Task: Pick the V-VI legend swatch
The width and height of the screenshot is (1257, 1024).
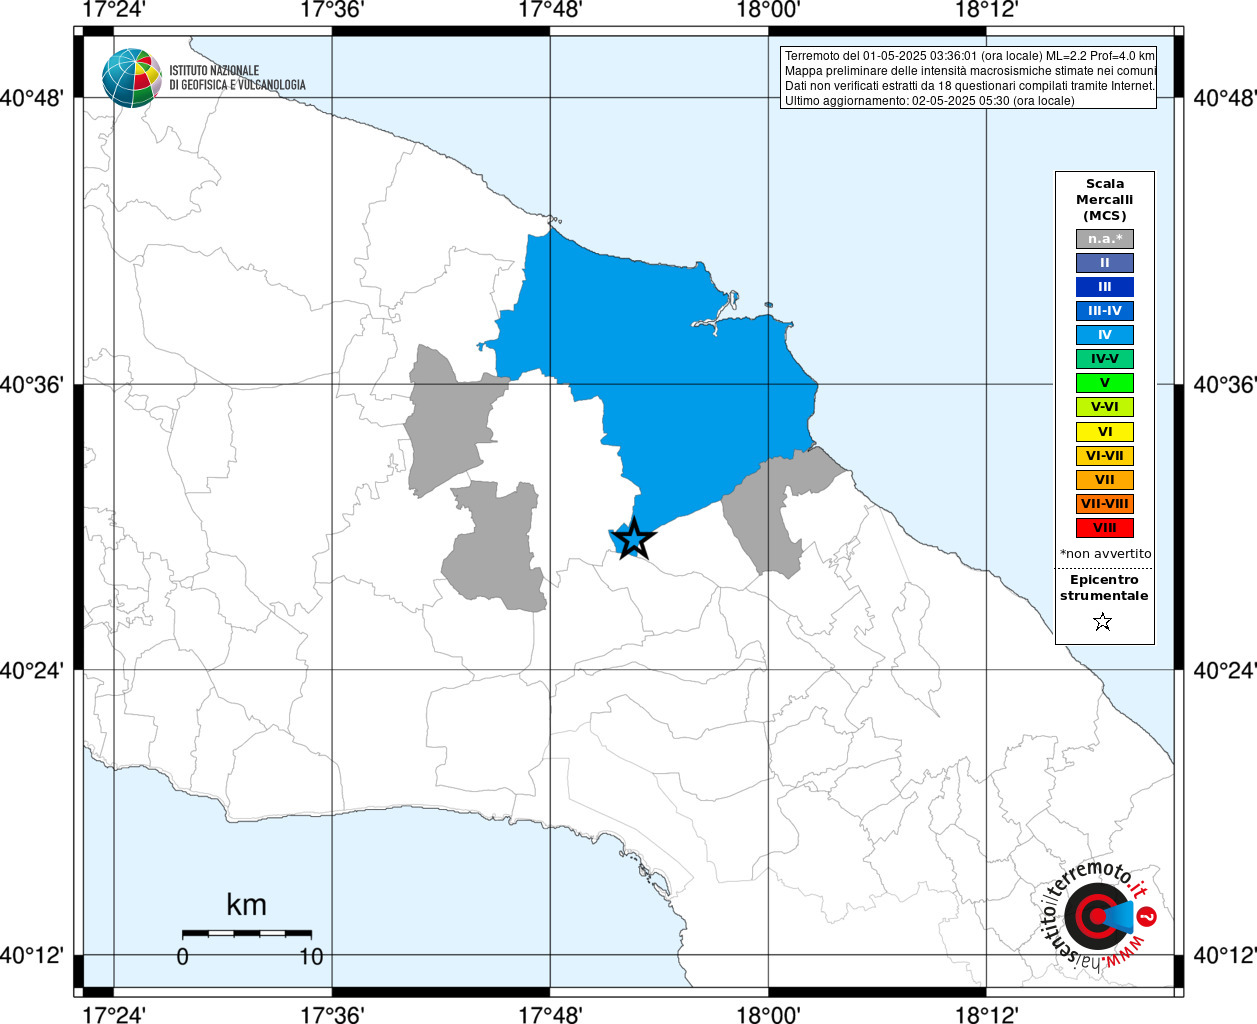Action: tap(1105, 407)
